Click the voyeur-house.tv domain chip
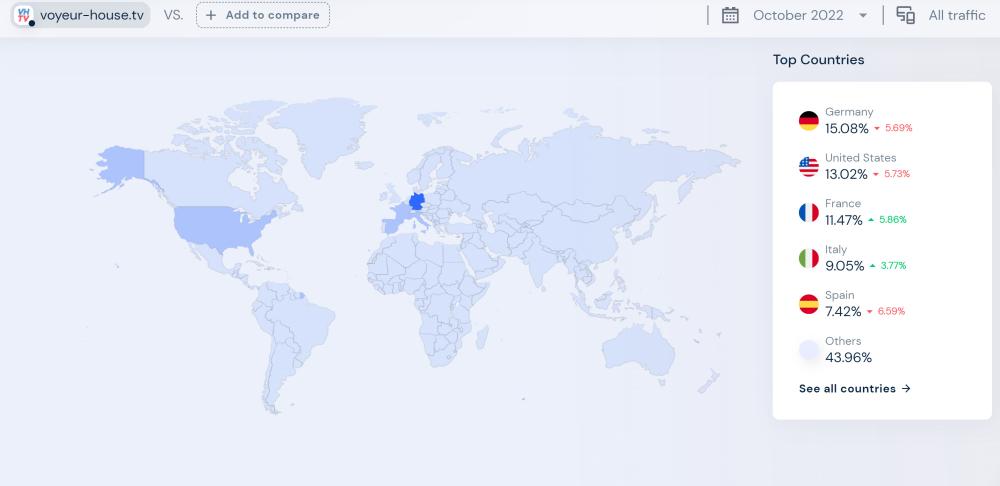The image size is (1000, 486). coord(82,15)
